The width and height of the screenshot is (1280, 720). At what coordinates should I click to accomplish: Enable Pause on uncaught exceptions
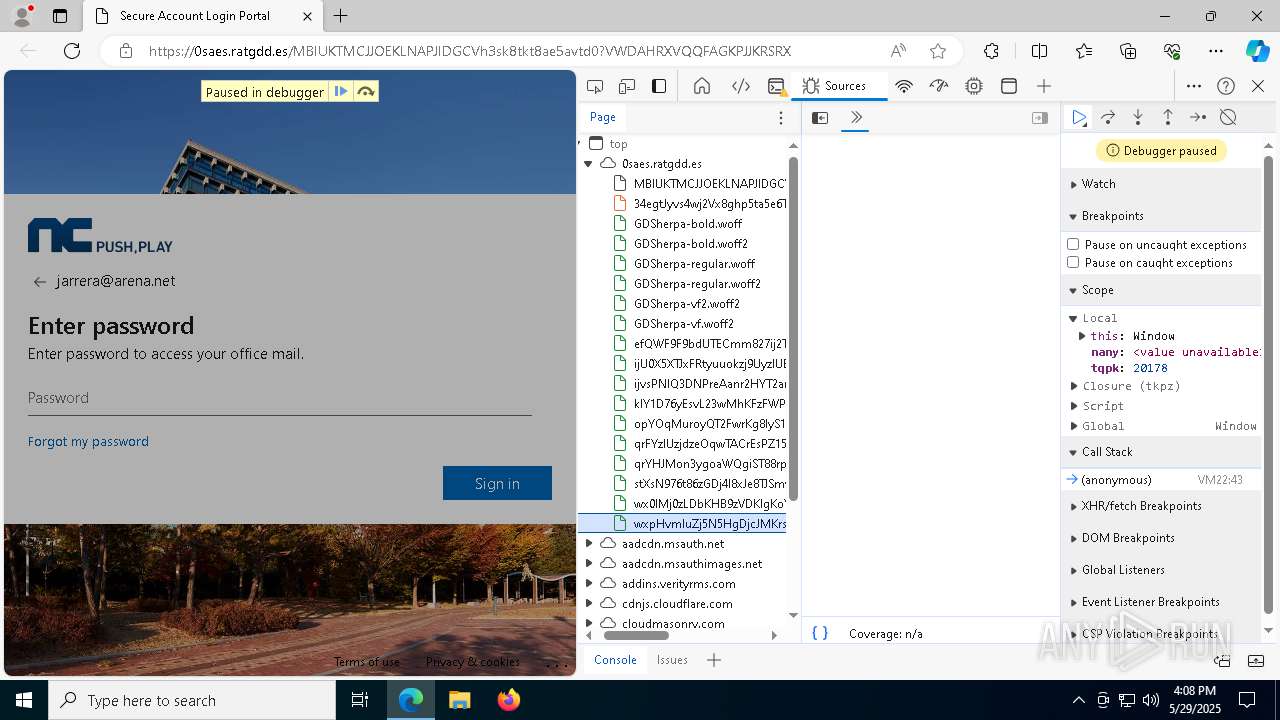click(x=1073, y=244)
